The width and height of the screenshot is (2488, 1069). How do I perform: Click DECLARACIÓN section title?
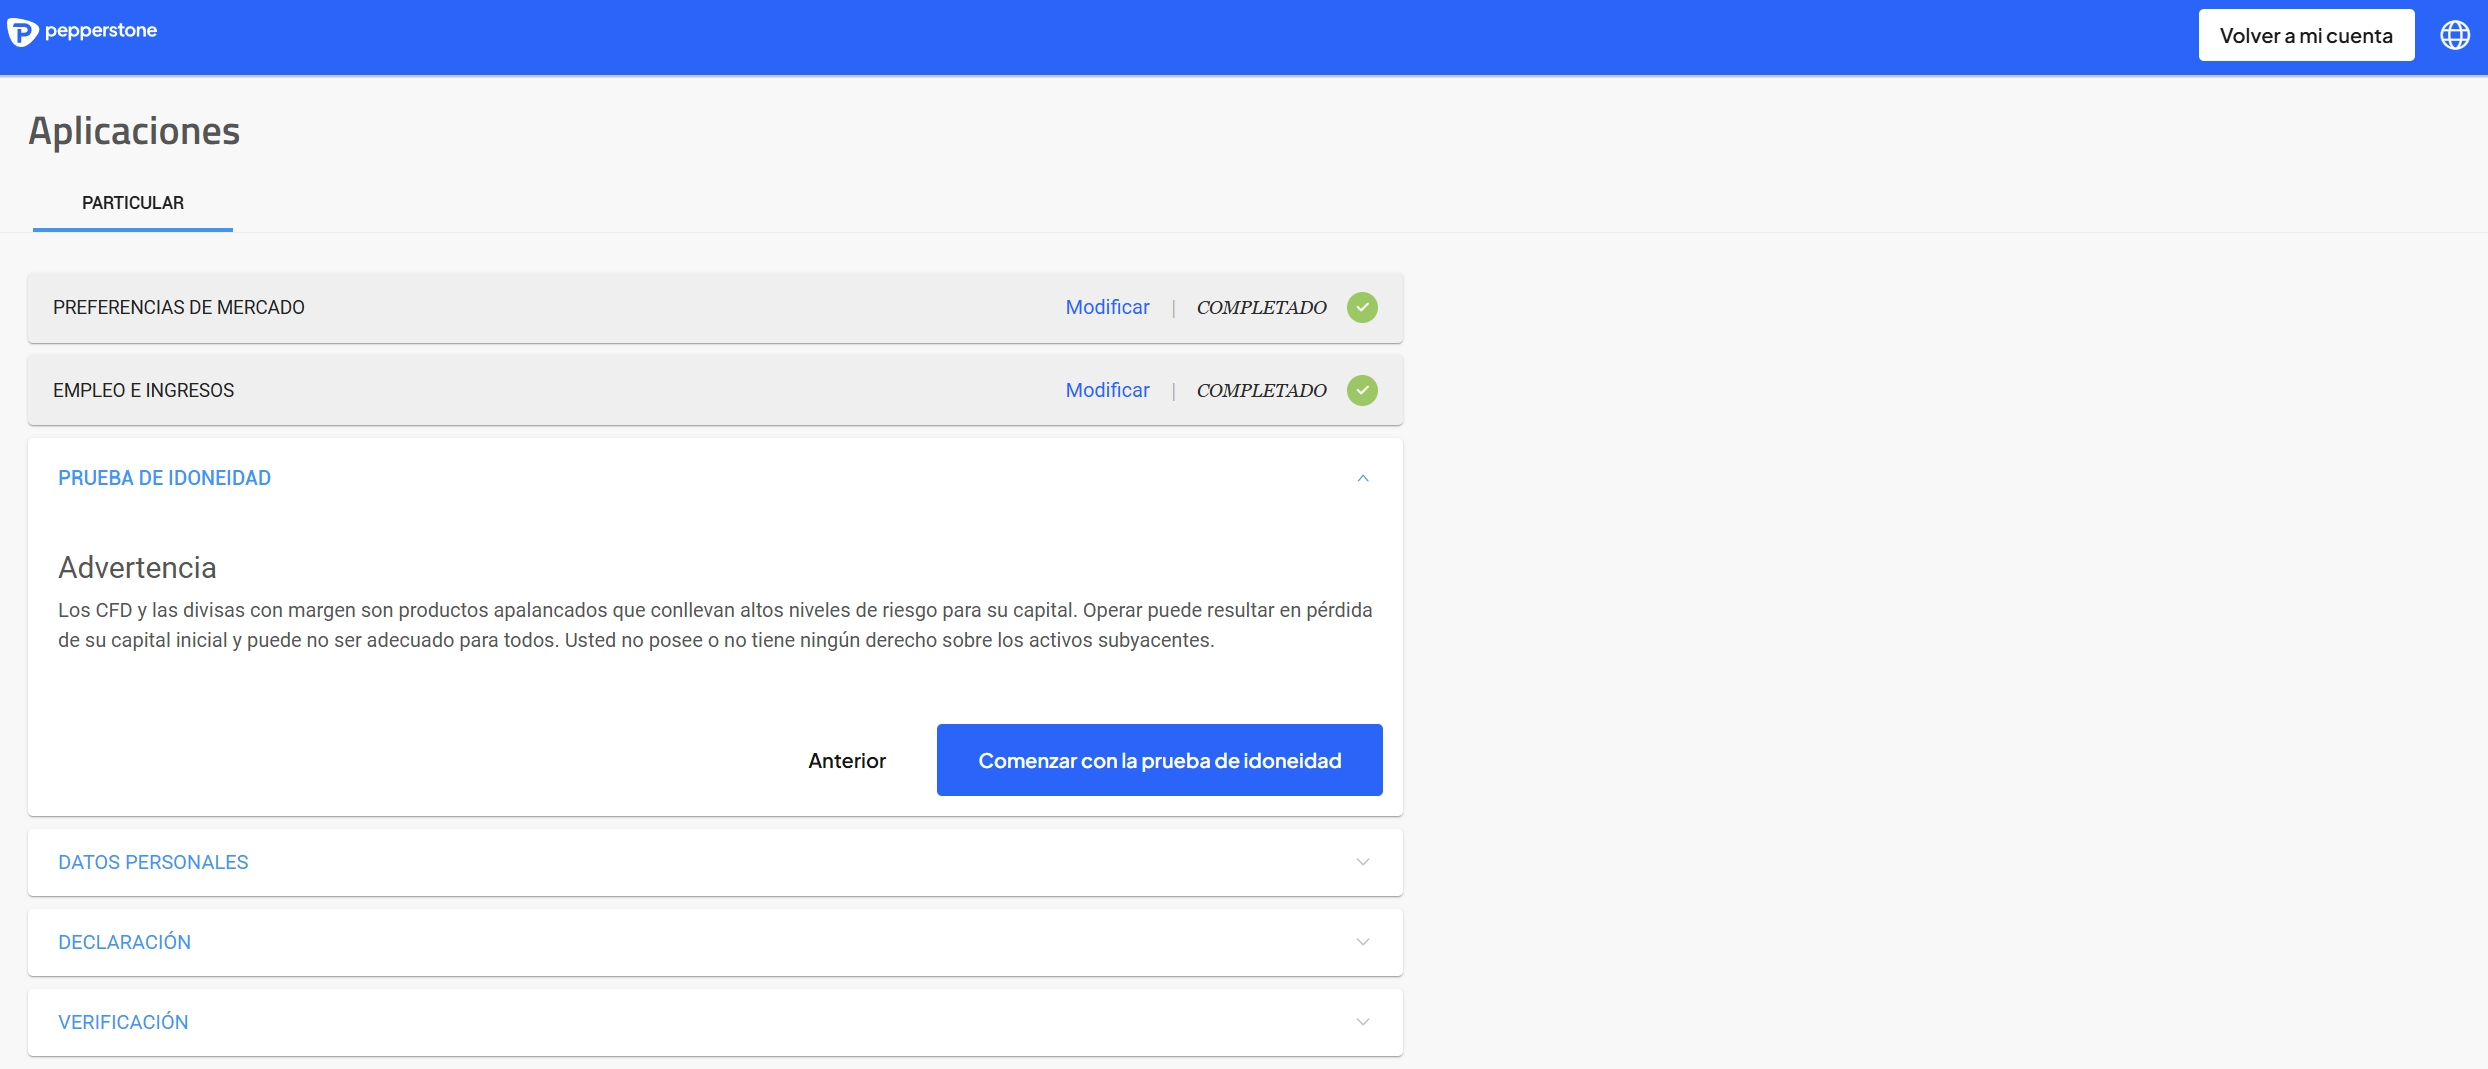(124, 942)
